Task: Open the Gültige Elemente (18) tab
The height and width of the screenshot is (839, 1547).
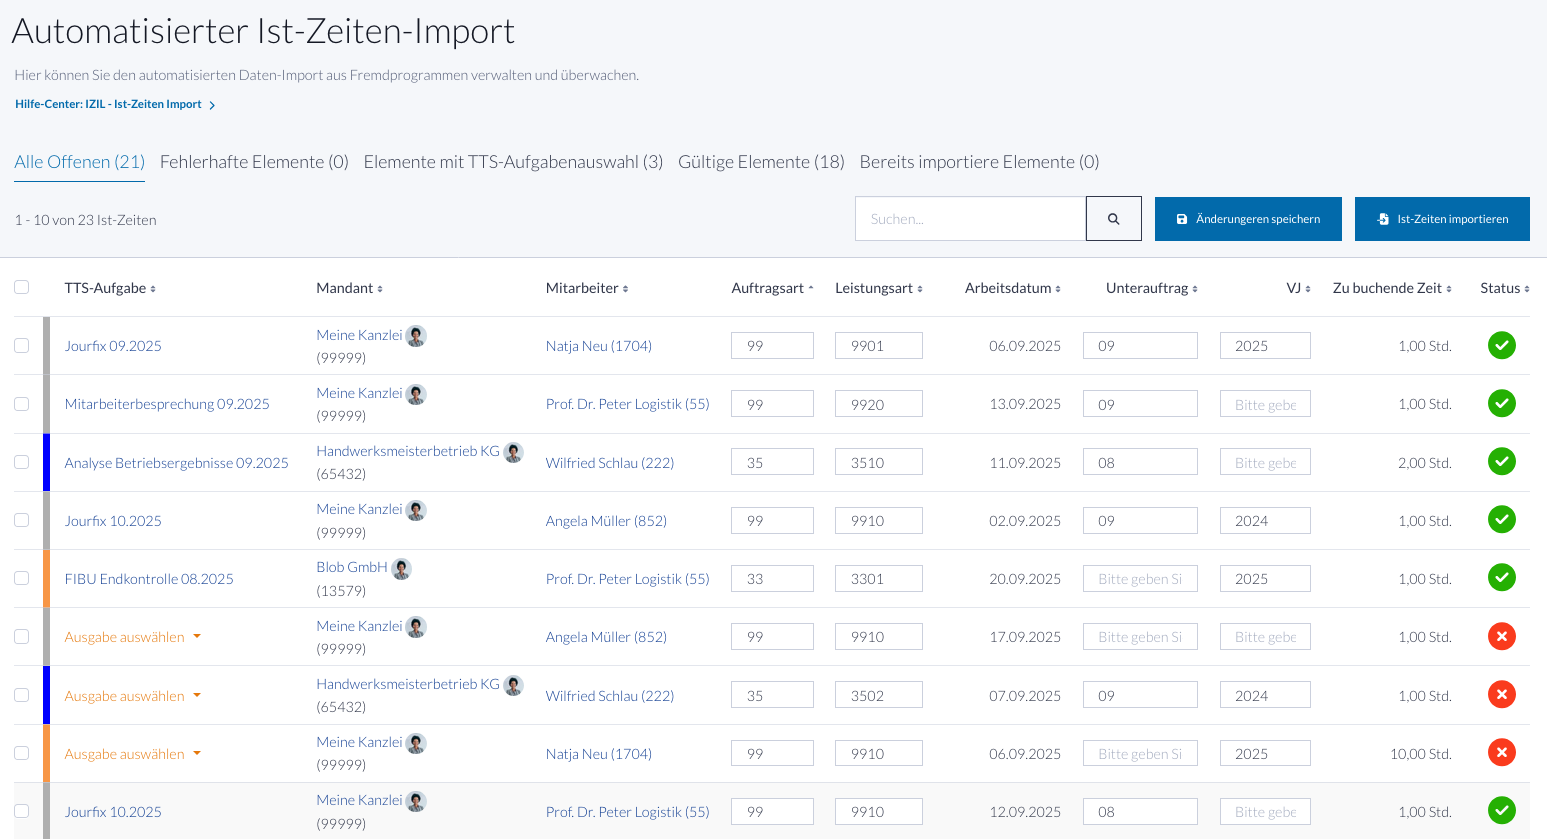Action: tap(761, 162)
